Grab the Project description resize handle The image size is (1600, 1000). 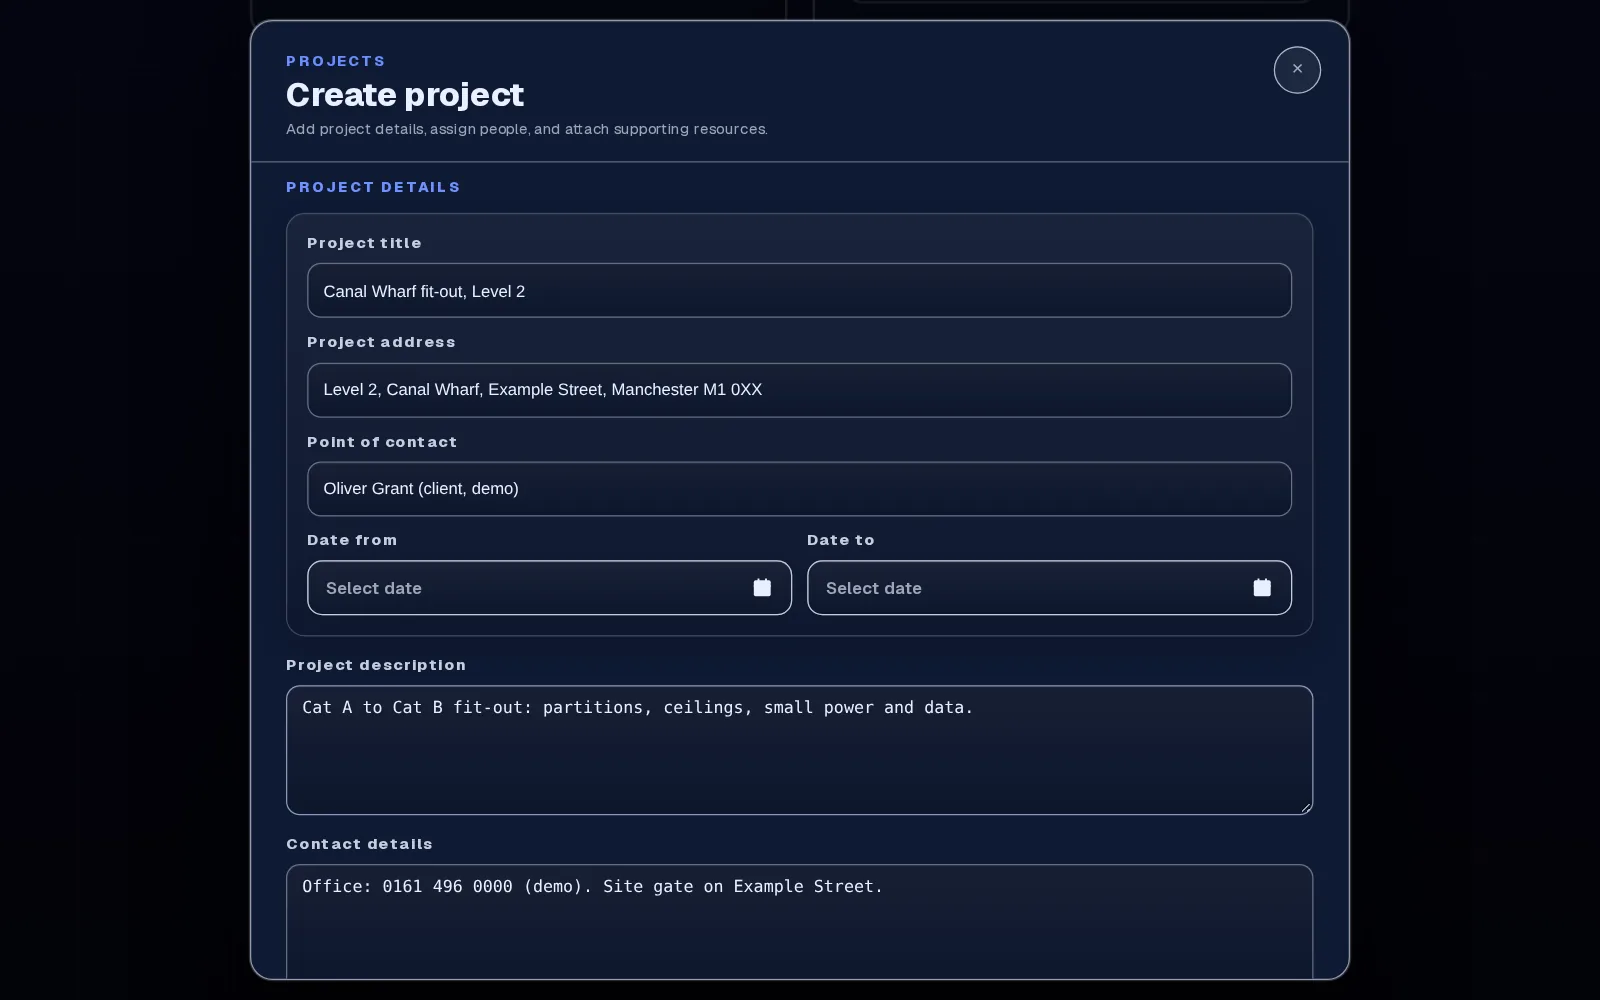[1306, 808]
